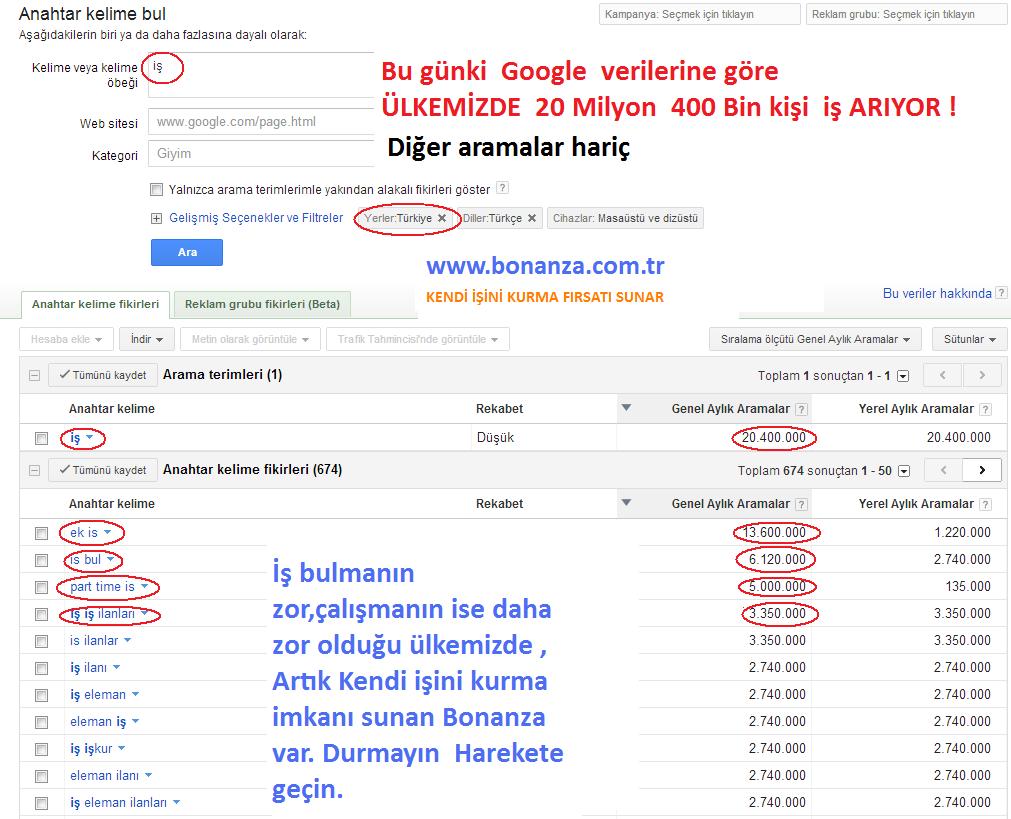Click next-page arrow in Arama terimleri pager
Screen dimensions: 1011x819
click(x=982, y=375)
